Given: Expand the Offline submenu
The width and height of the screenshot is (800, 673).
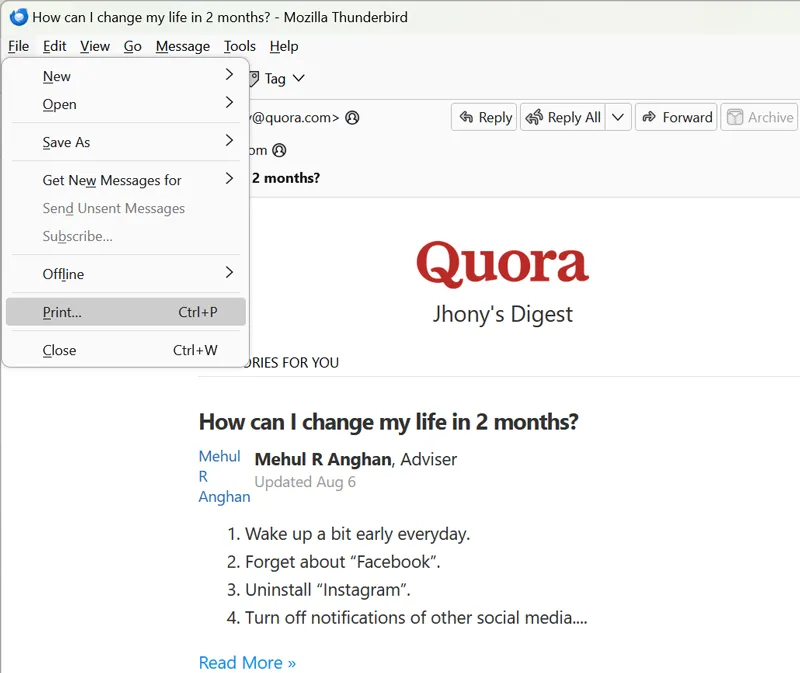Looking at the screenshot, I should [126, 274].
